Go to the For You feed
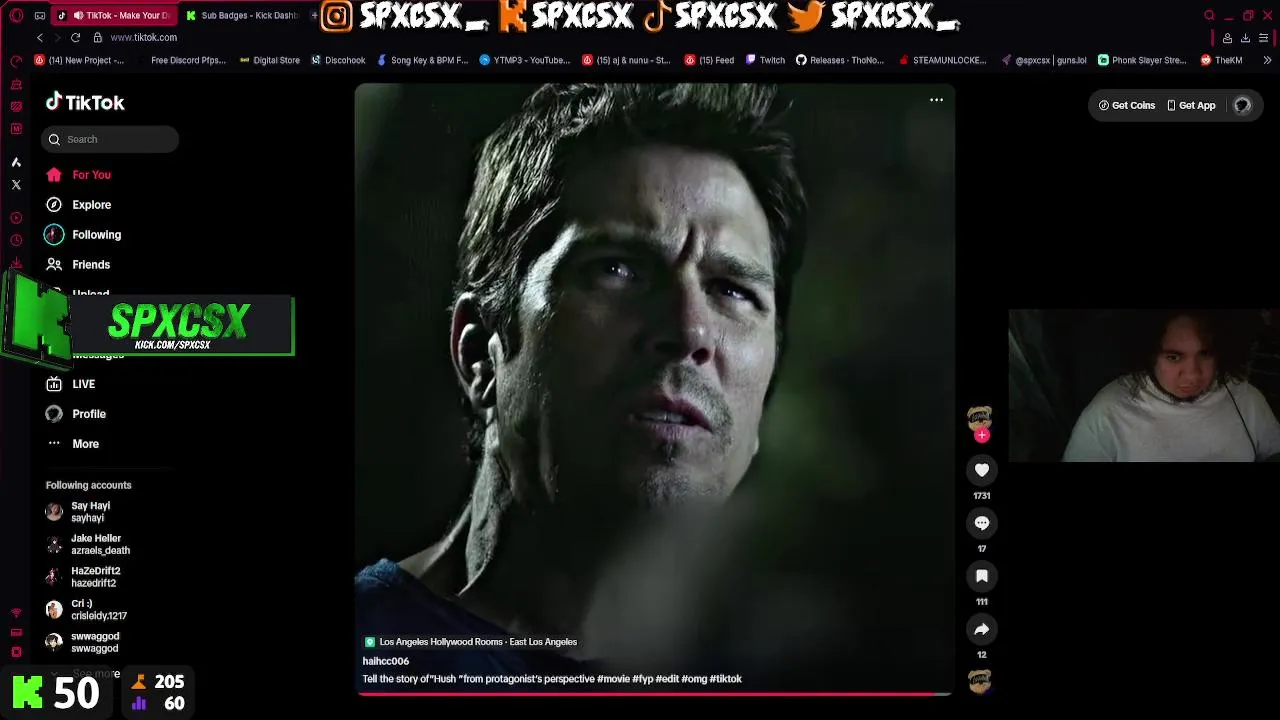 [78, 175]
